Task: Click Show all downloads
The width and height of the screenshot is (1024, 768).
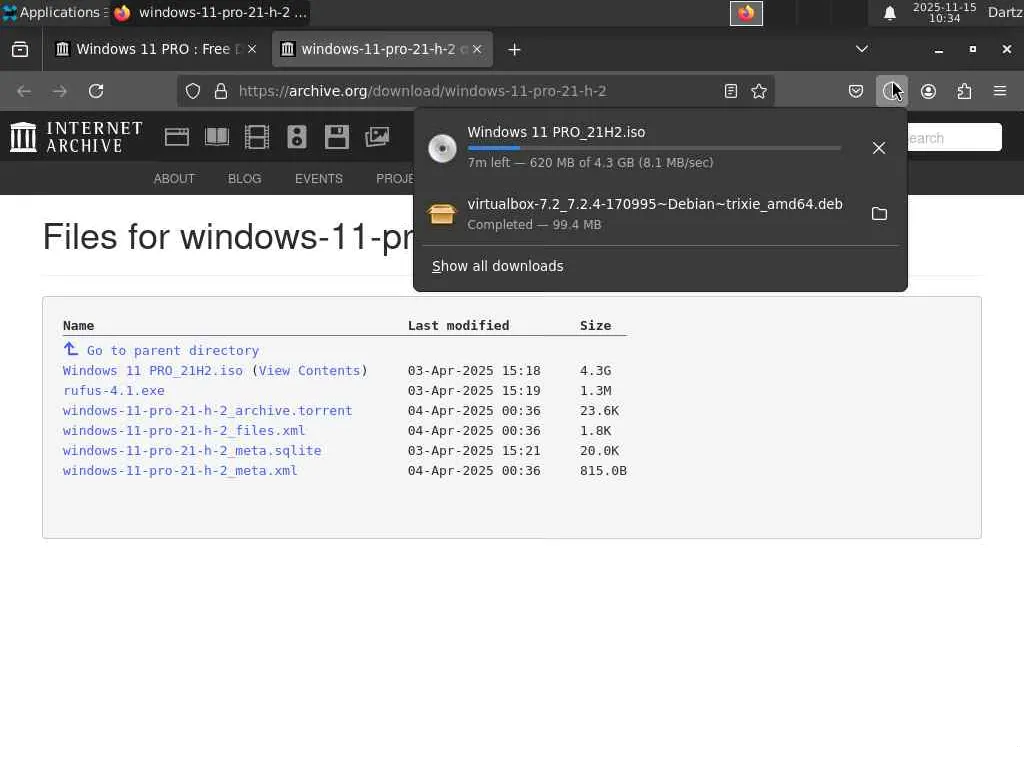Action: pos(498,266)
